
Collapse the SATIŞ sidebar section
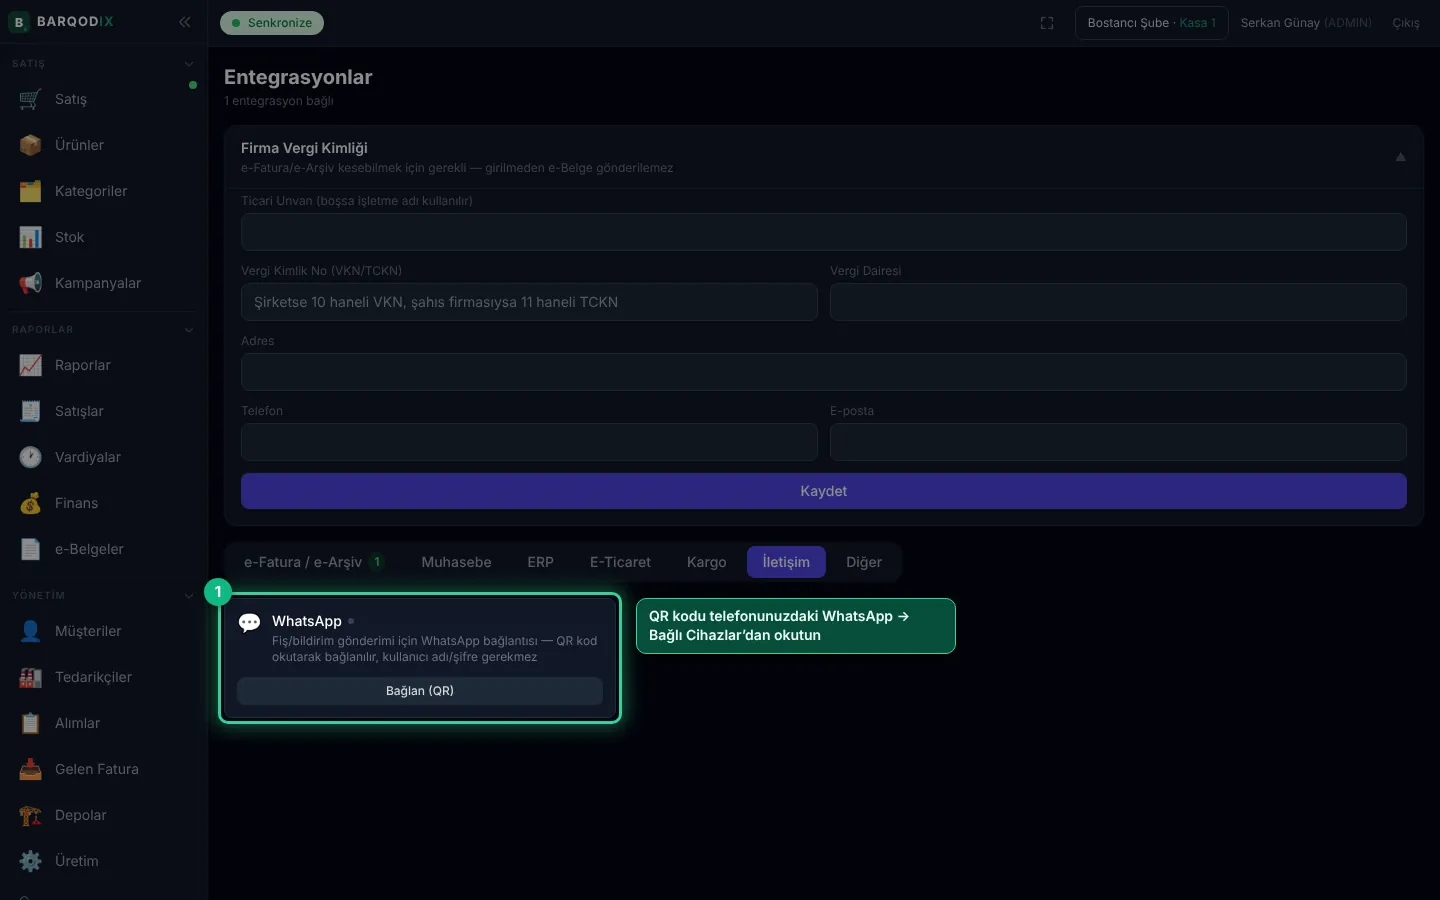point(189,64)
